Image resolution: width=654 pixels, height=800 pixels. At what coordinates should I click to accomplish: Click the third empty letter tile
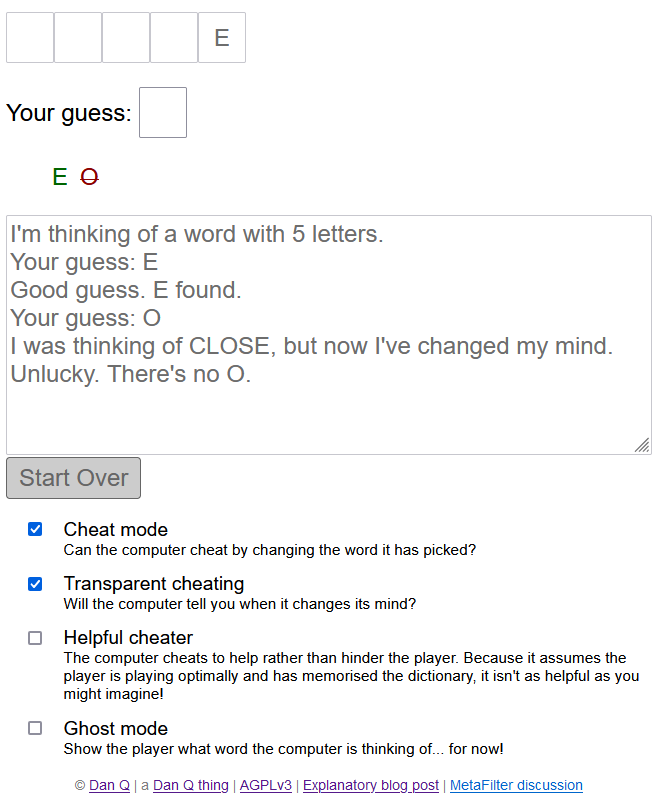pyautogui.click(x=126, y=38)
